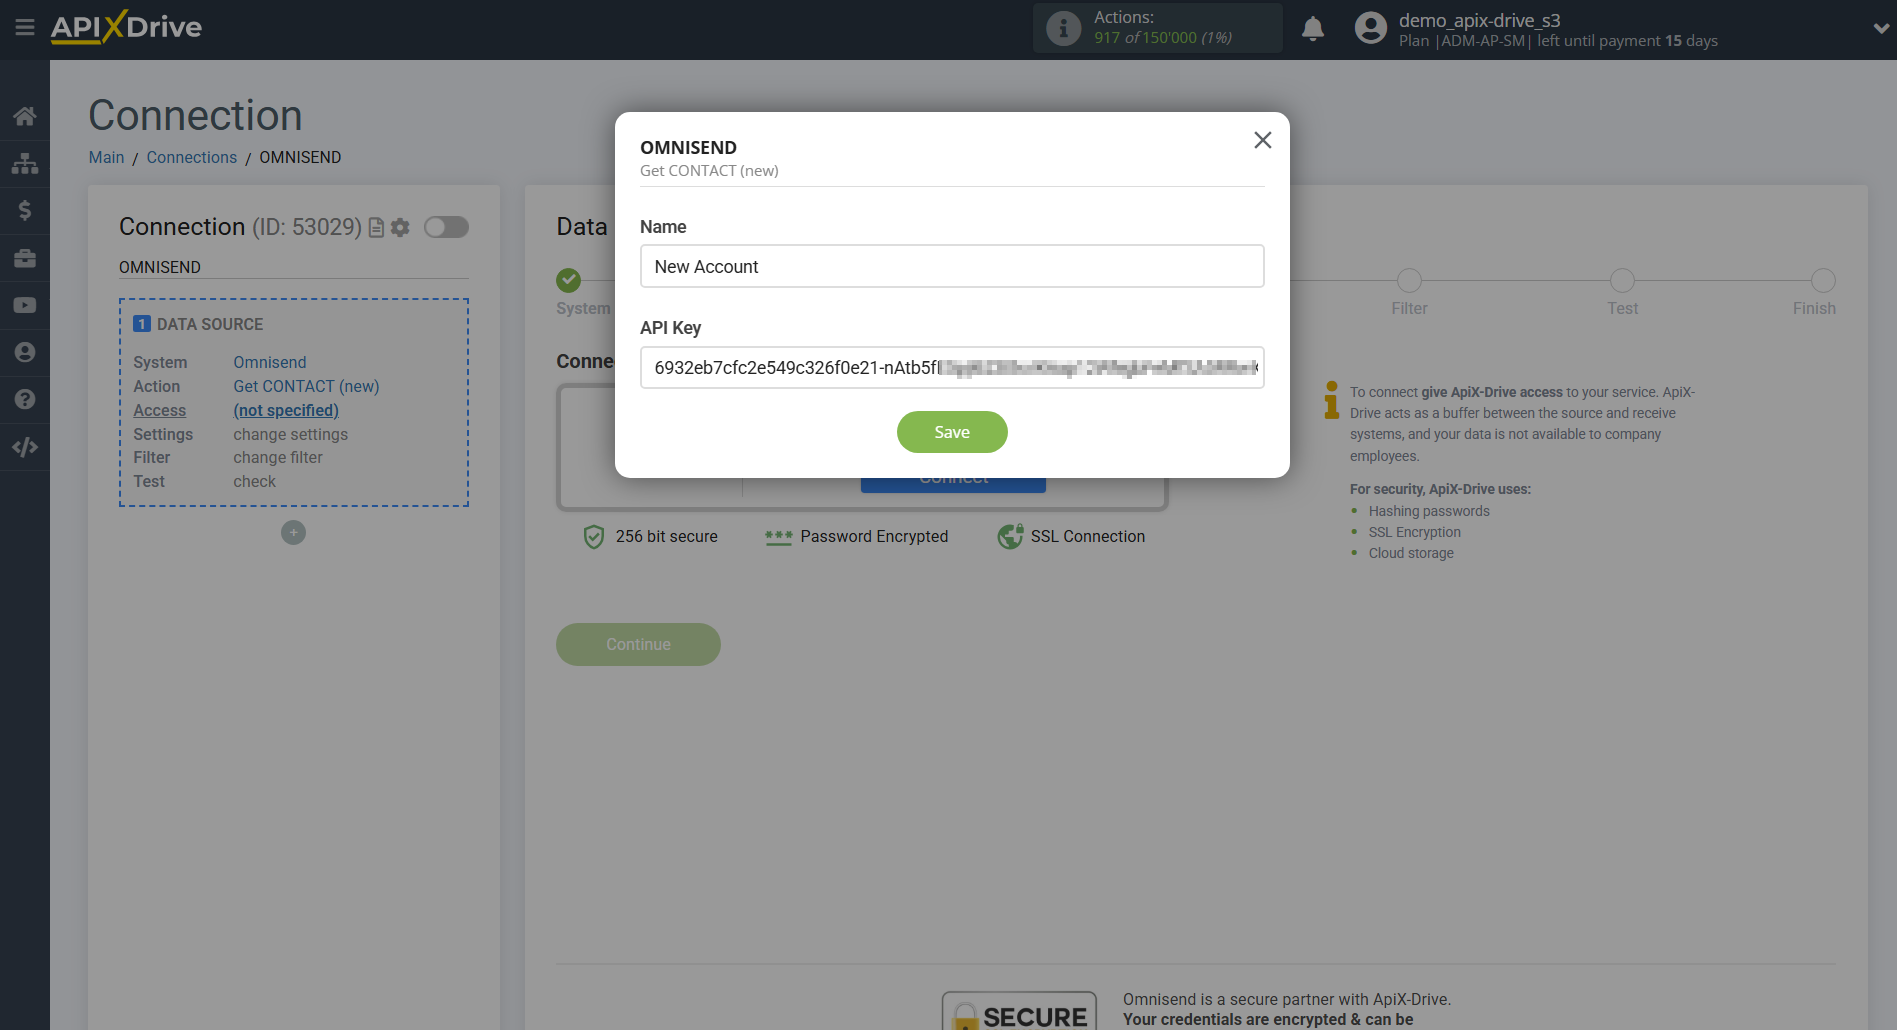This screenshot has width=1897, height=1030.
Task: Open the Home icon in the sidebar
Action: pyautogui.click(x=25, y=115)
